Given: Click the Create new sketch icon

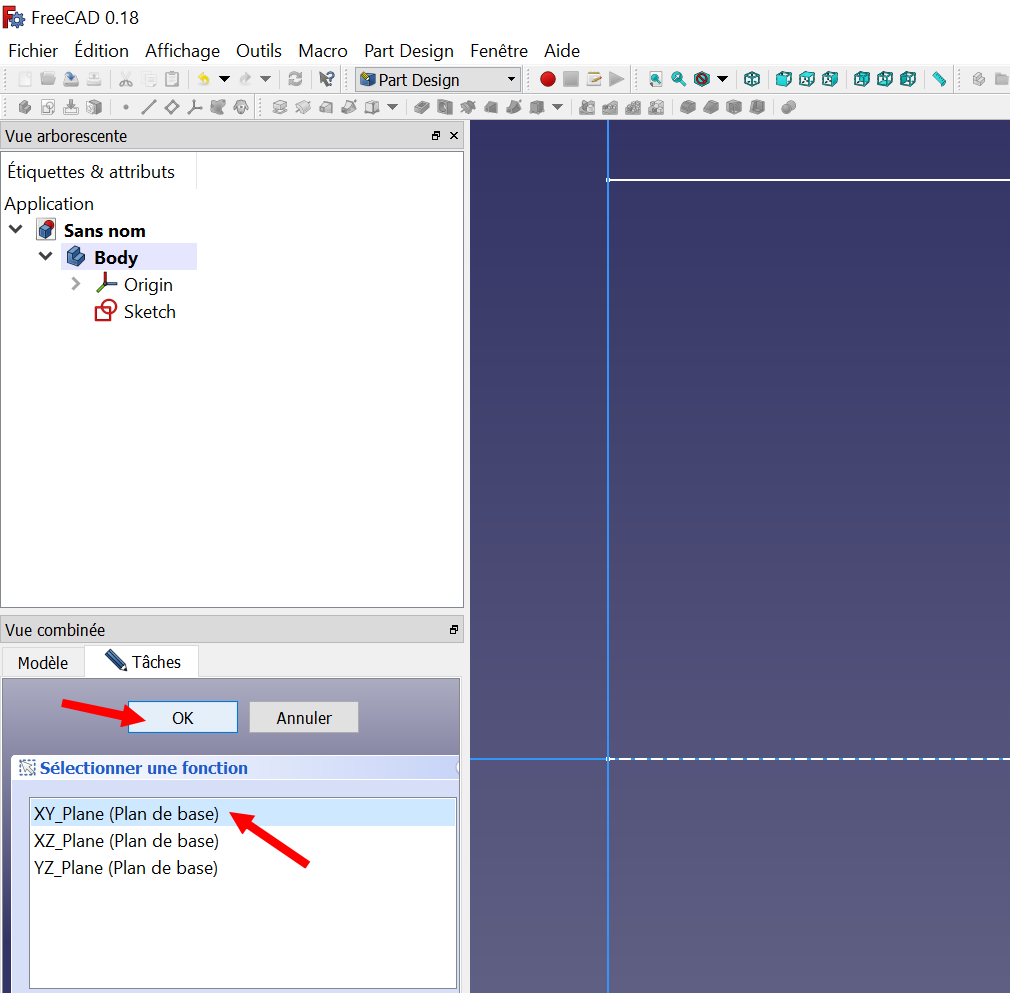Looking at the screenshot, I should (48, 107).
